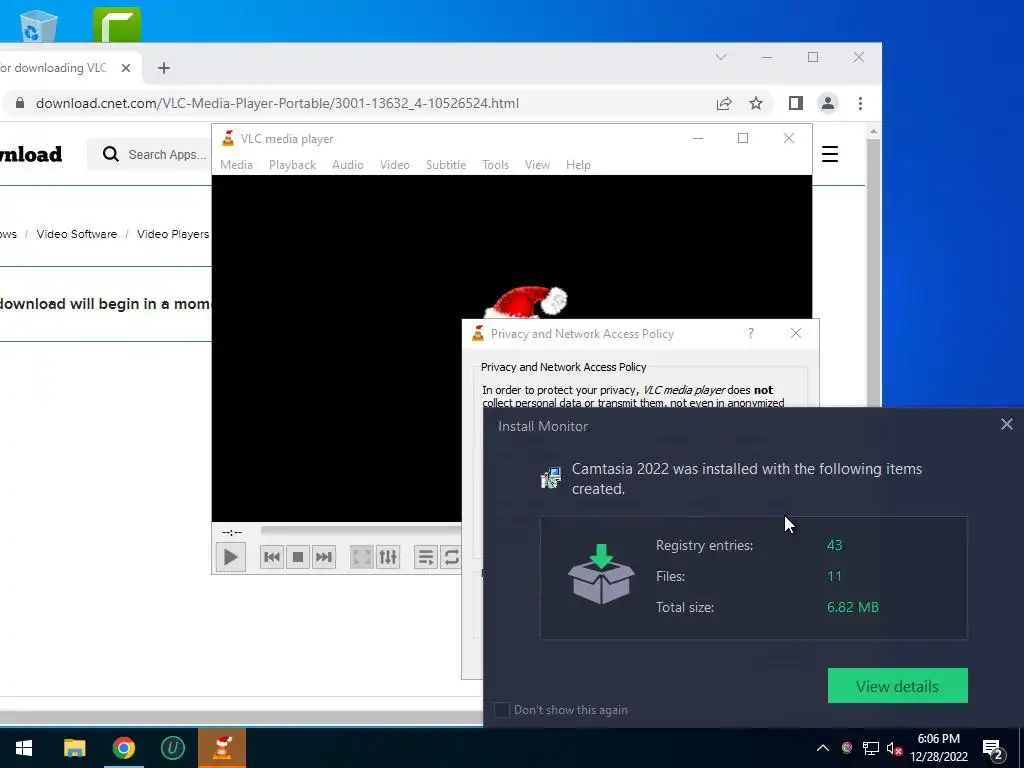Show VLC extended settings equalizer icon
Image resolution: width=1024 pixels, height=768 pixels.
(388, 557)
